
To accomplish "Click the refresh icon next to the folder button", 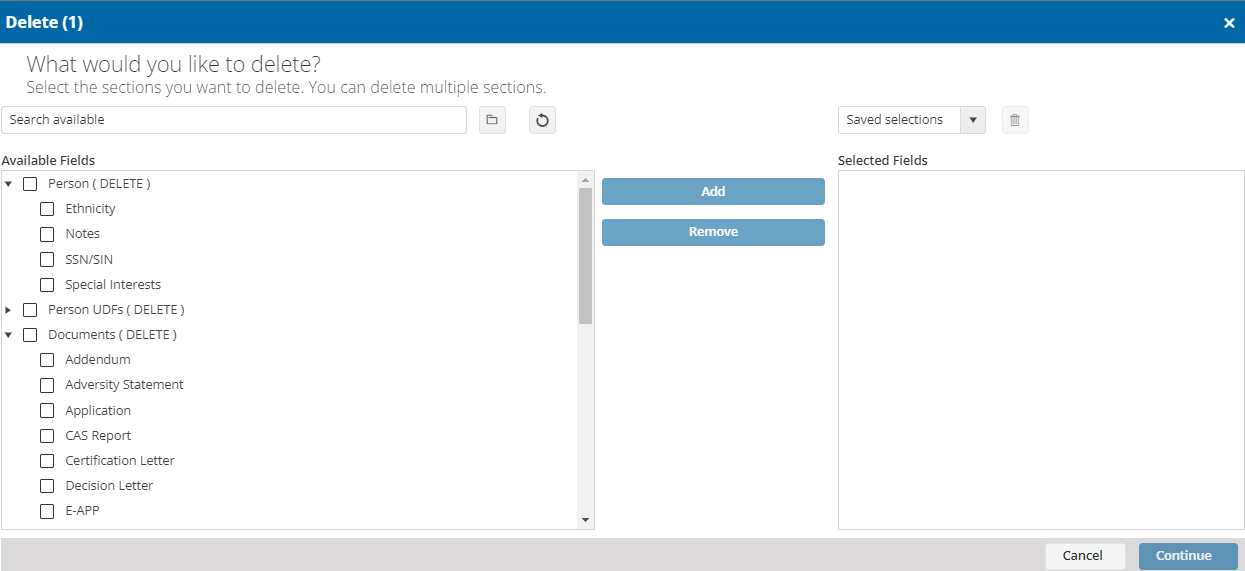I will coord(542,120).
